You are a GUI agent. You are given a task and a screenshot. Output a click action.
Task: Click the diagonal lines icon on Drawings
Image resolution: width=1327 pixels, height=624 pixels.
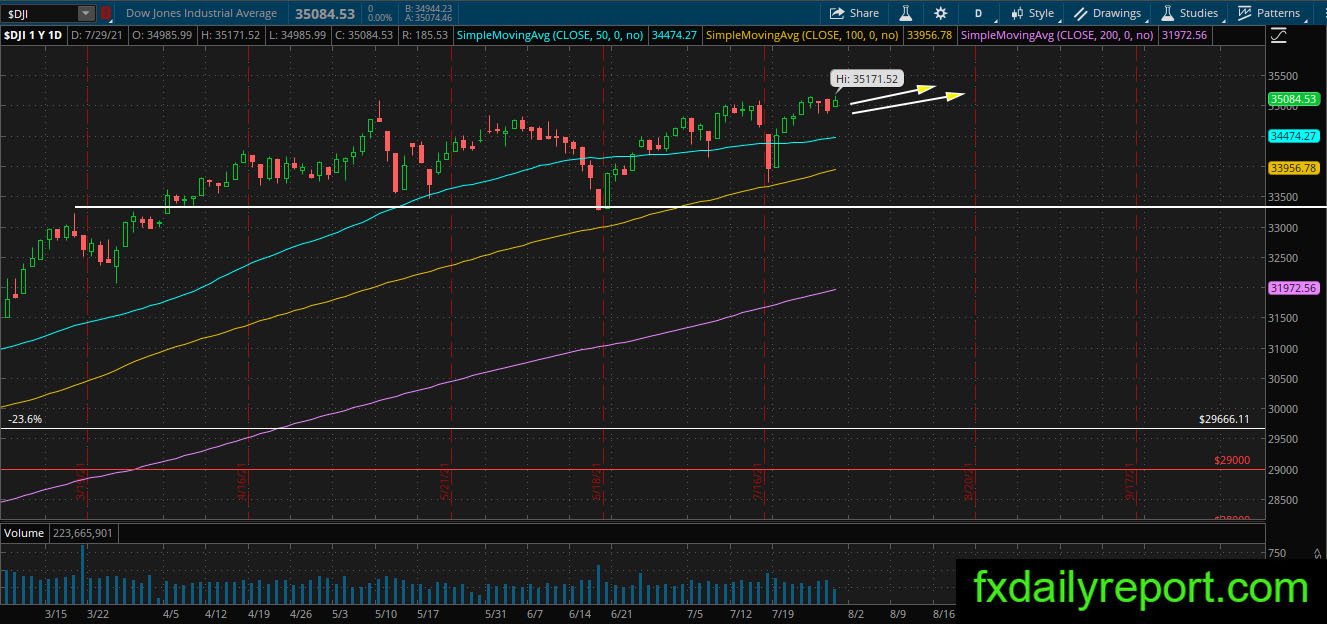click(x=1081, y=13)
